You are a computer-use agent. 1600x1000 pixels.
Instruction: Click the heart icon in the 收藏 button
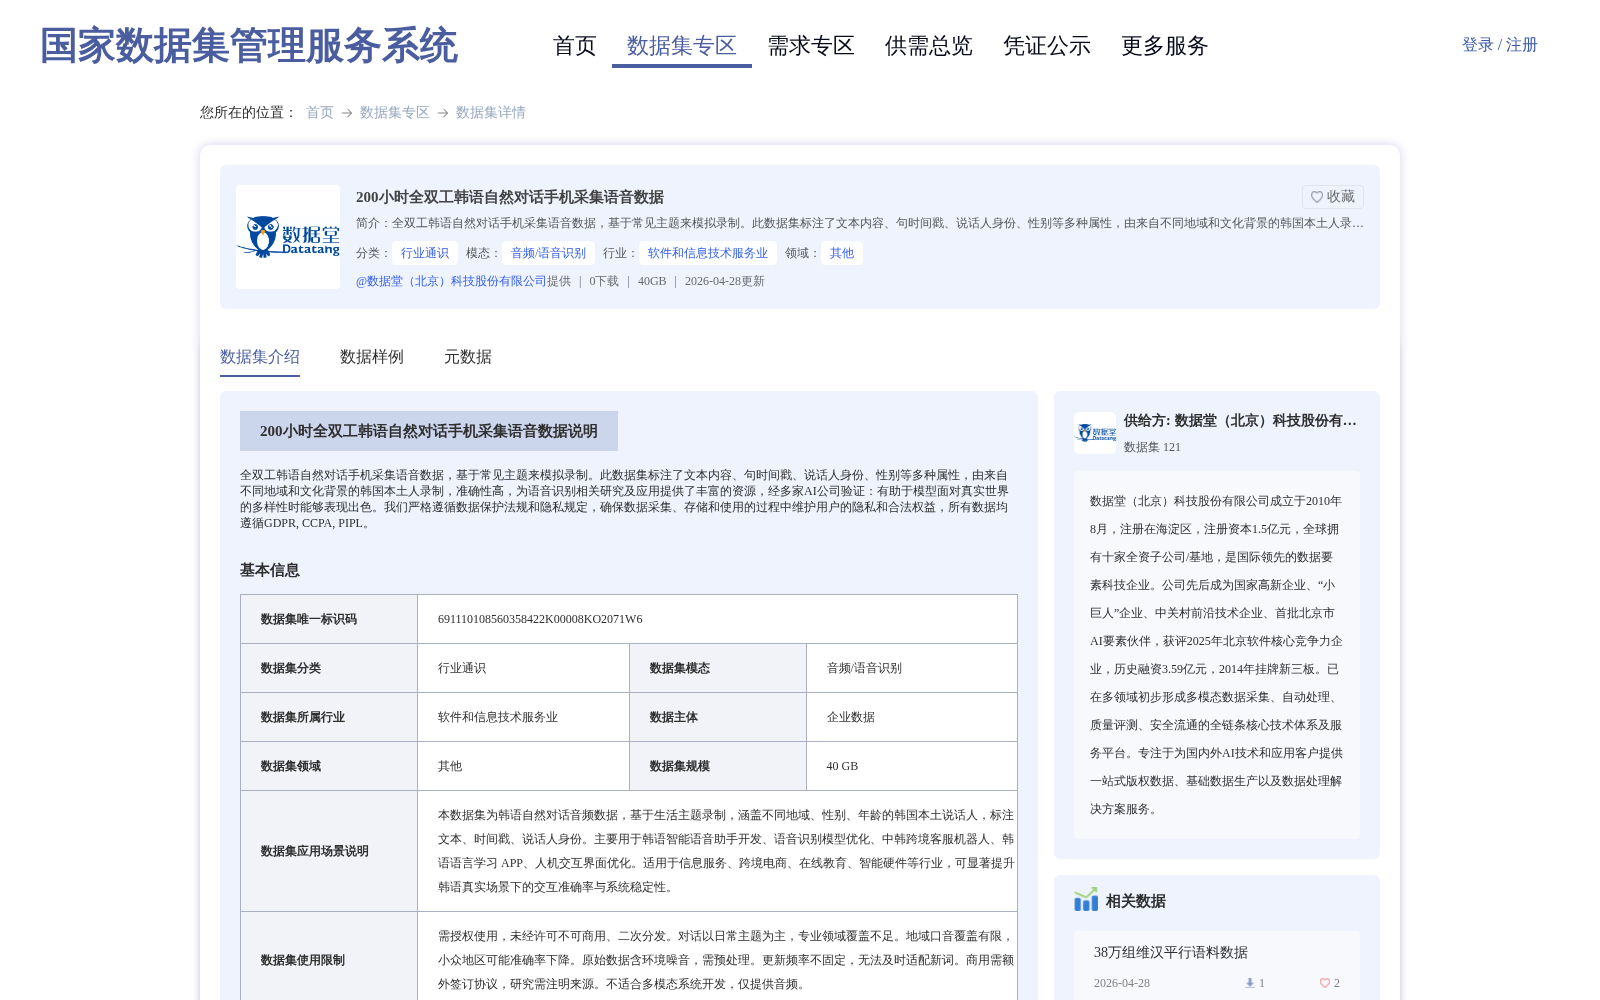[x=1317, y=197]
